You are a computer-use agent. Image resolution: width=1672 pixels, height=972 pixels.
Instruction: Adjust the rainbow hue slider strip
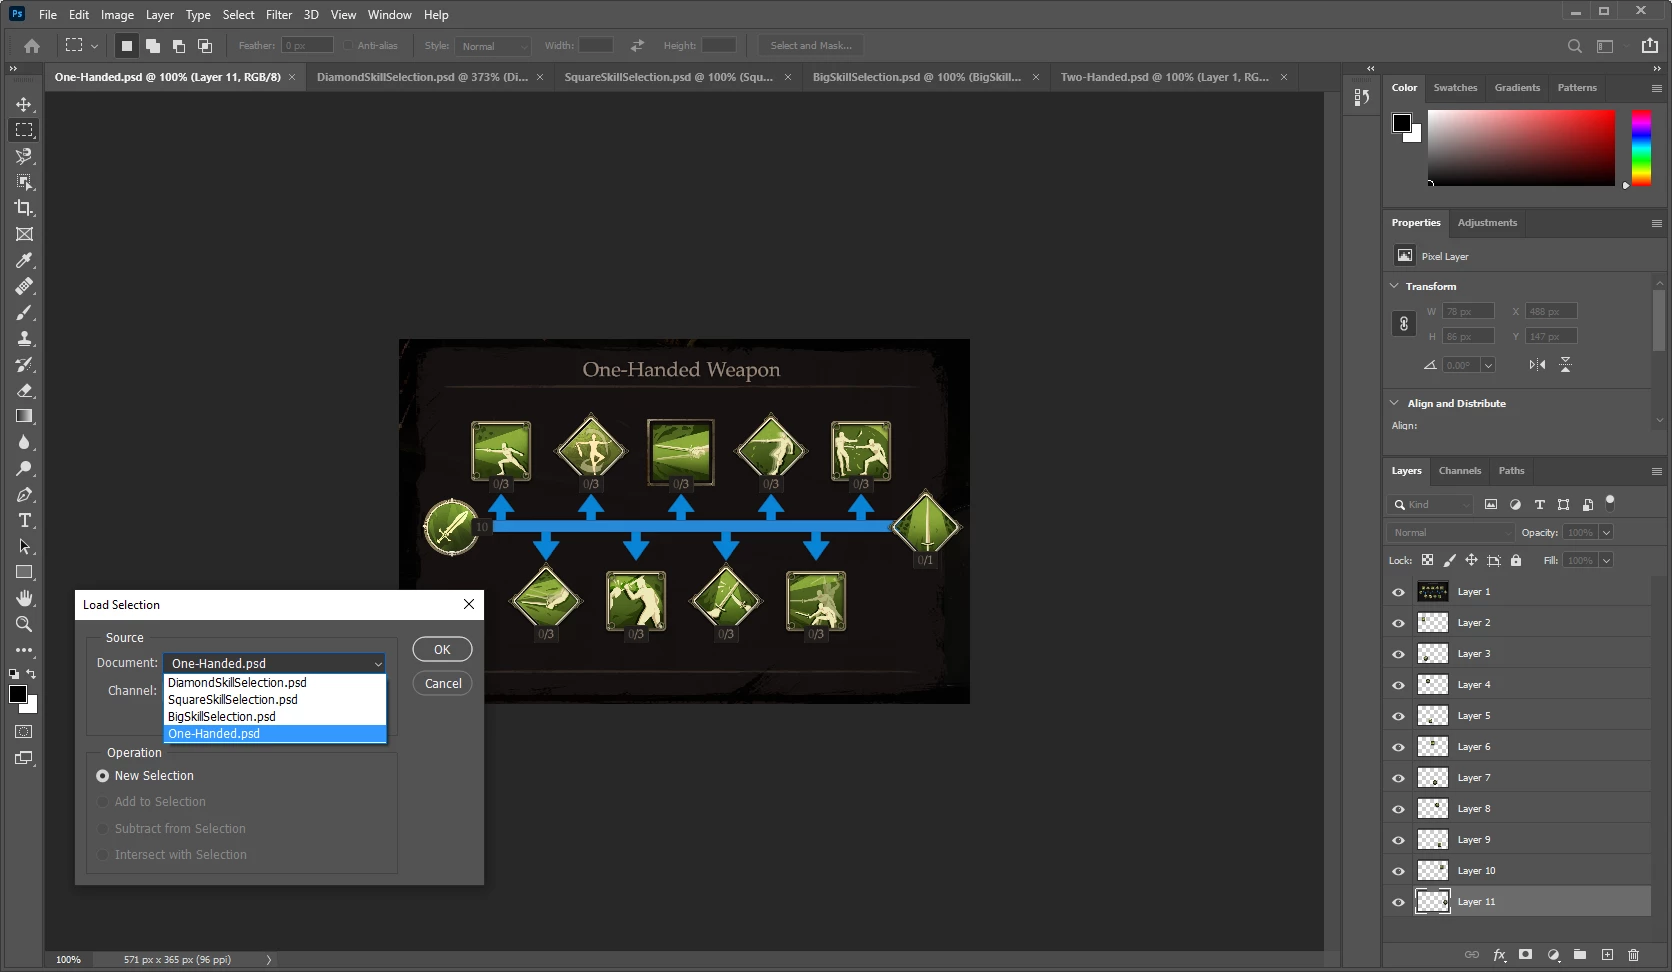tap(1641, 148)
